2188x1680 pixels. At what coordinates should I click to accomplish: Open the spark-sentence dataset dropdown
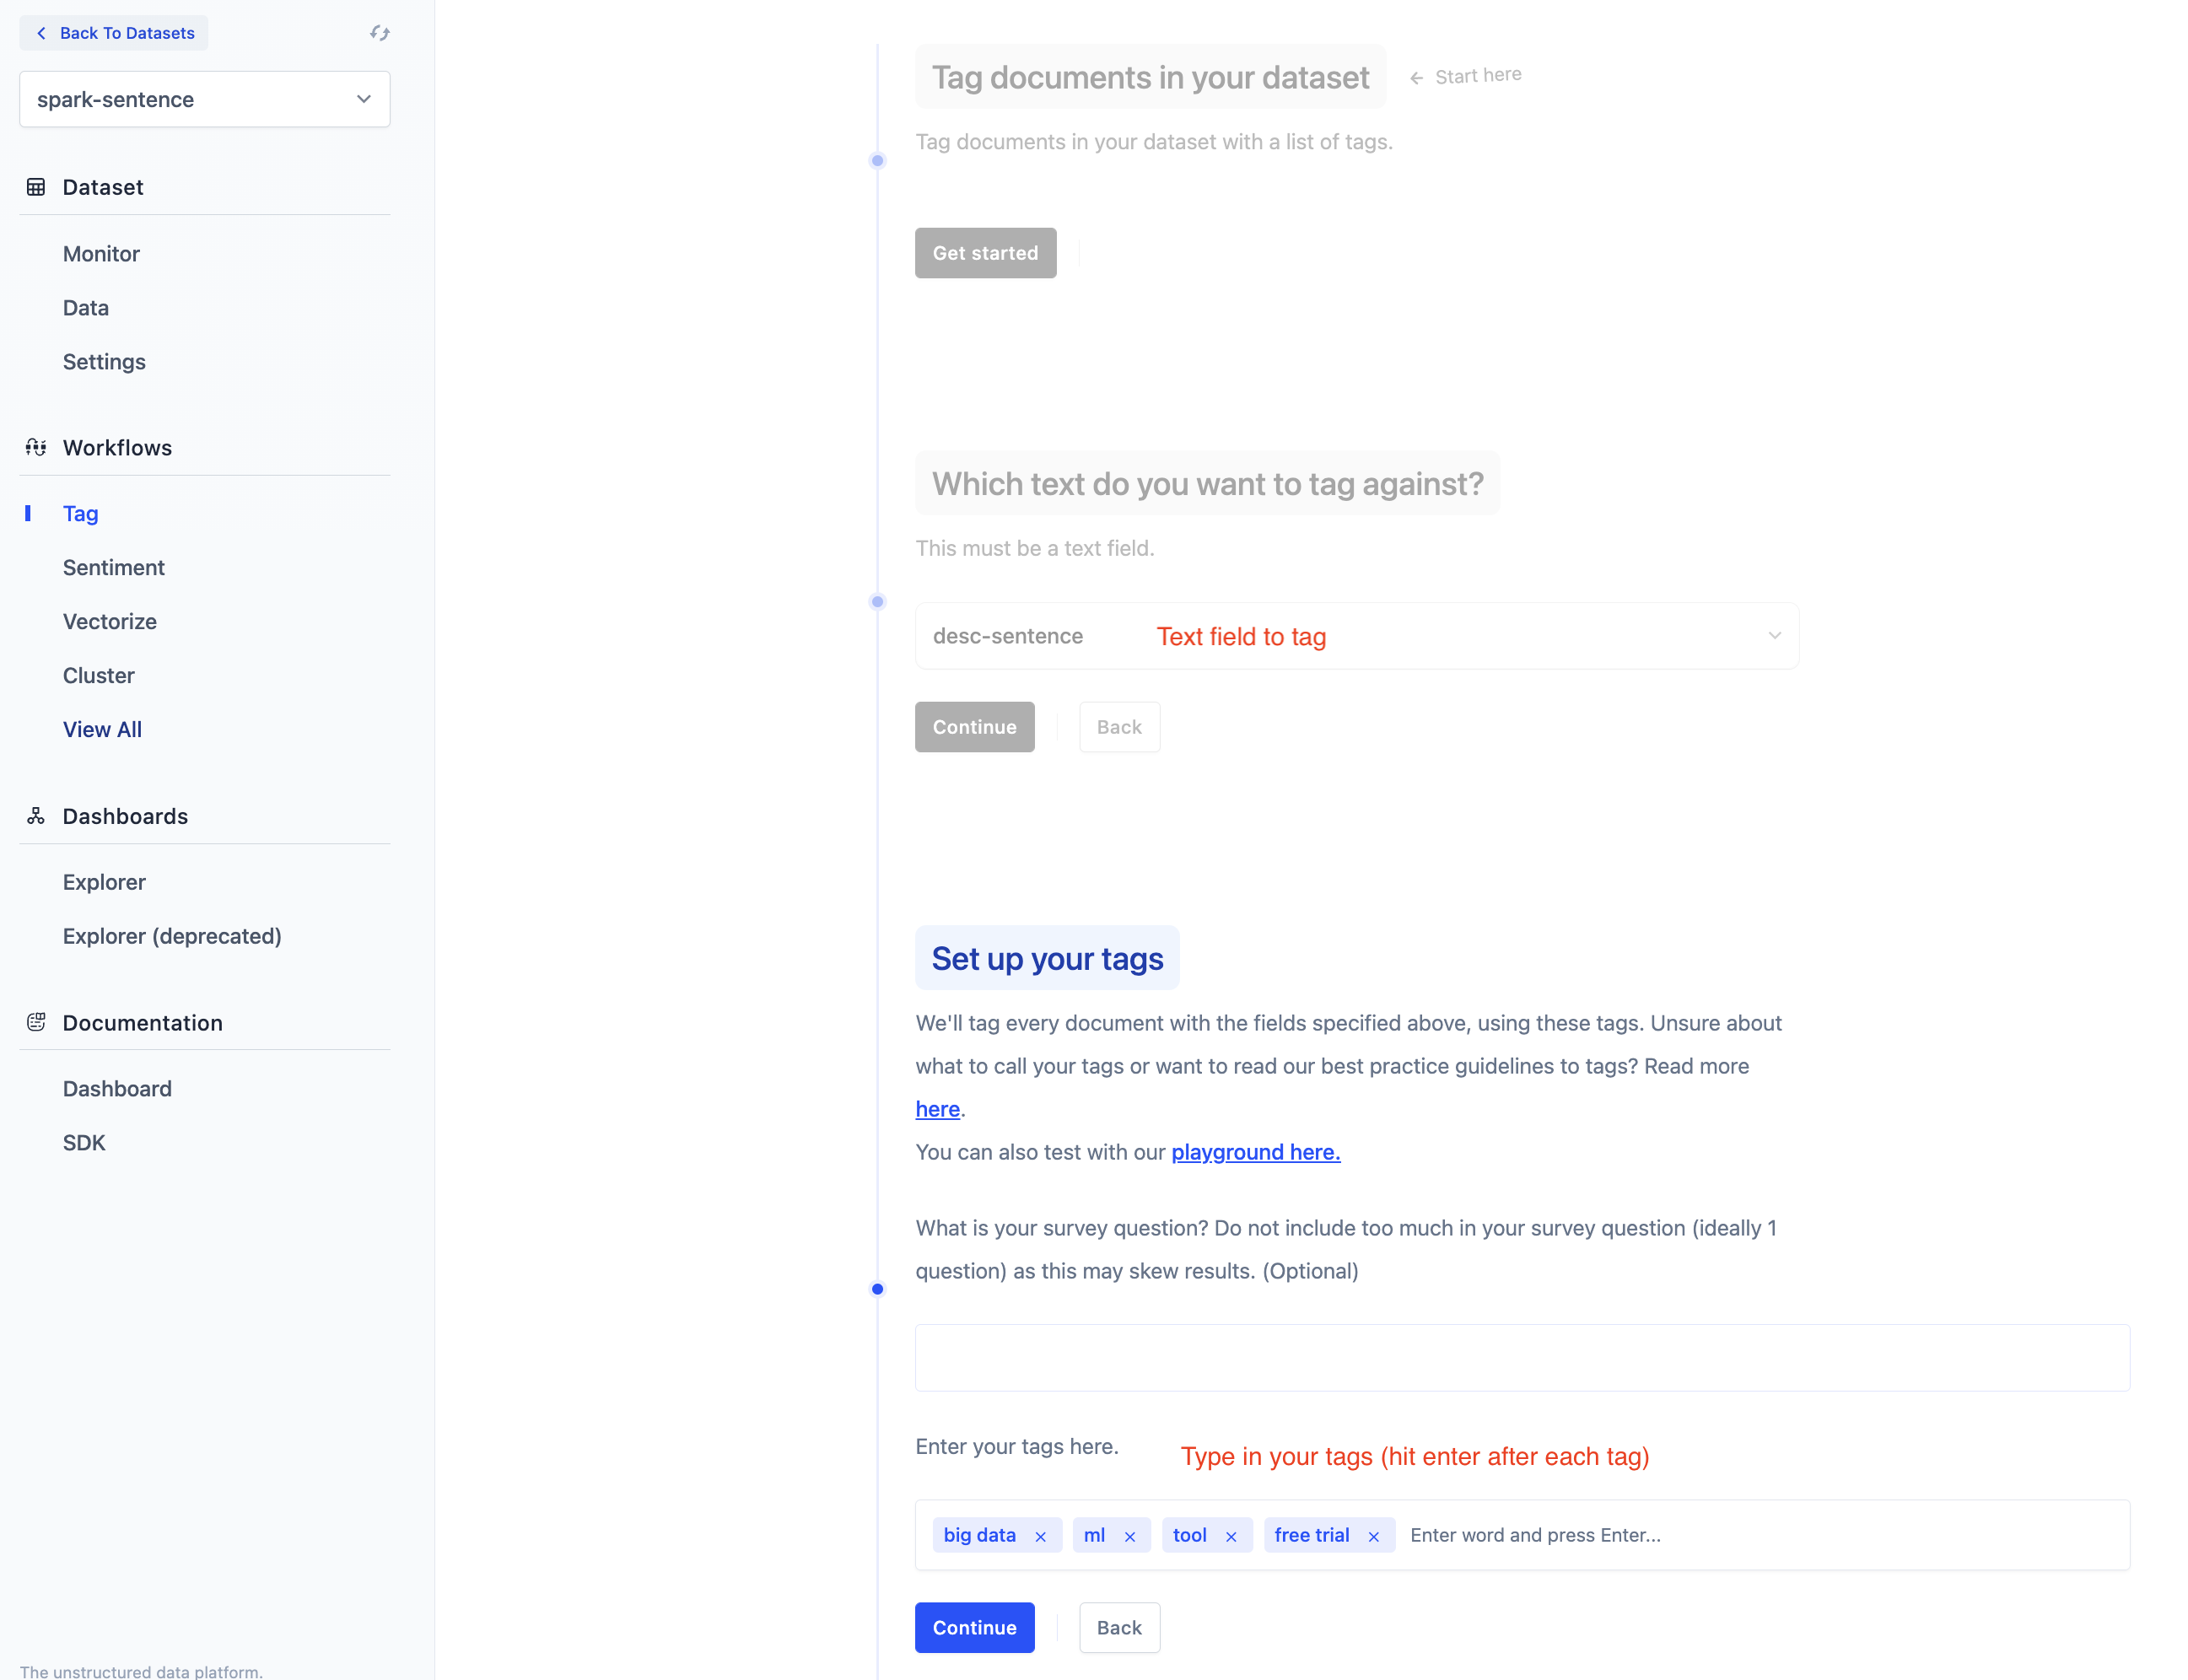(204, 99)
